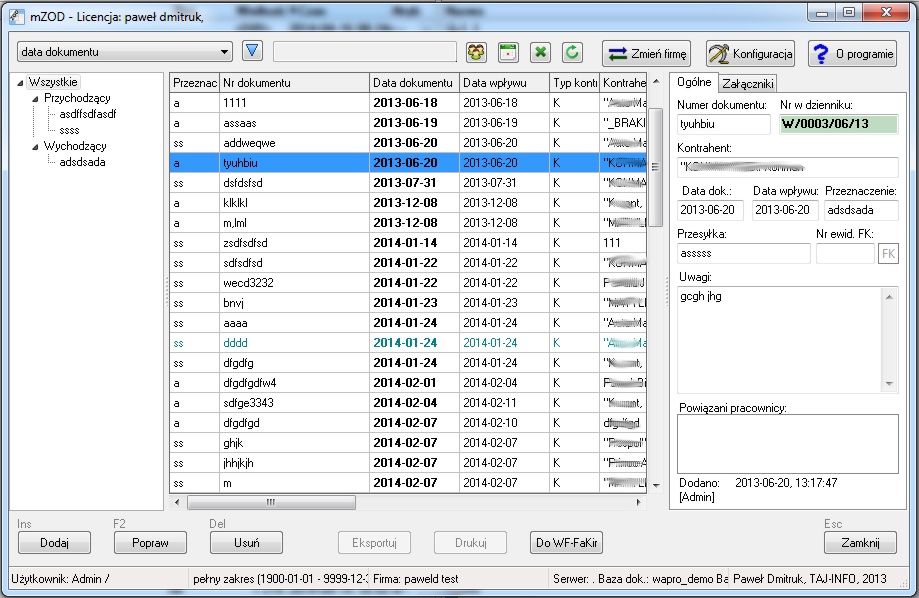
Task: Click the horizontal scrollbar thumb
Action: coord(271,502)
